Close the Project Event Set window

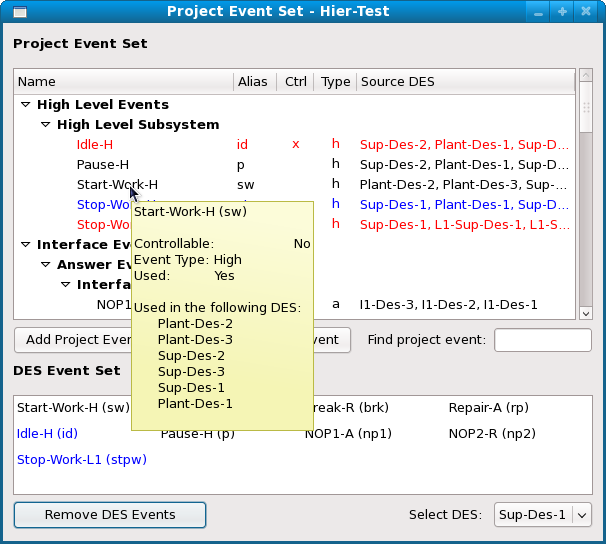(587, 12)
